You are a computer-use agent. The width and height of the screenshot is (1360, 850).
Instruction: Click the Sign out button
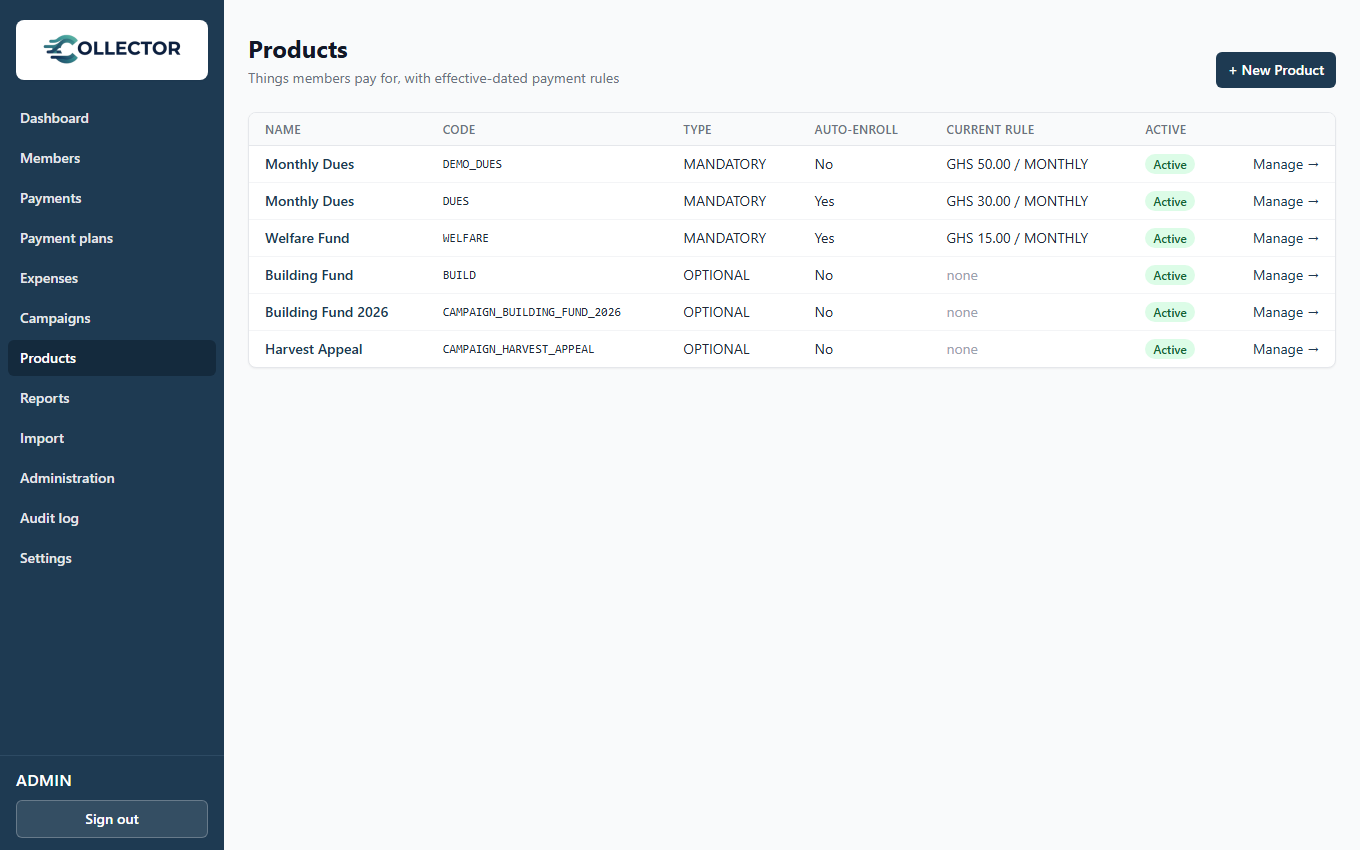click(112, 819)
